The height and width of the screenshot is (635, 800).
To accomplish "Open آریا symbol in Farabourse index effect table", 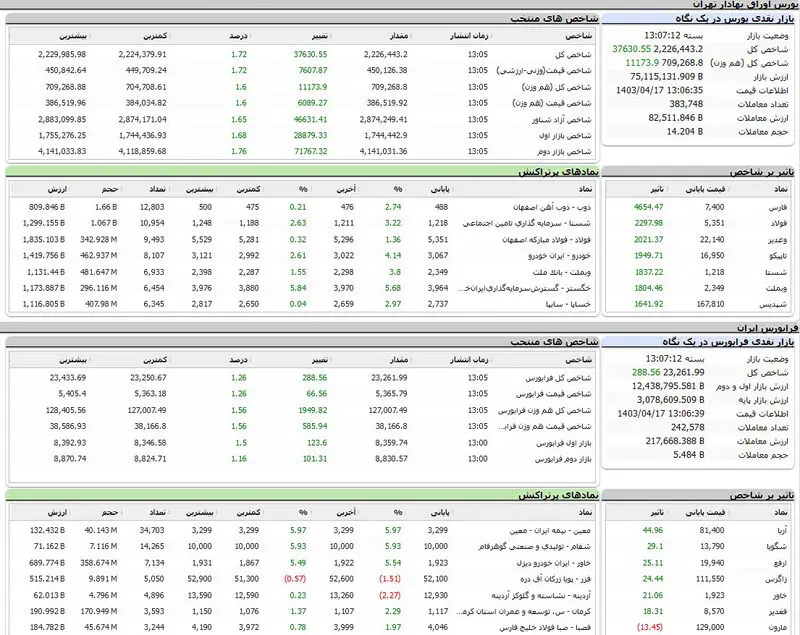I will coord(782,530).
